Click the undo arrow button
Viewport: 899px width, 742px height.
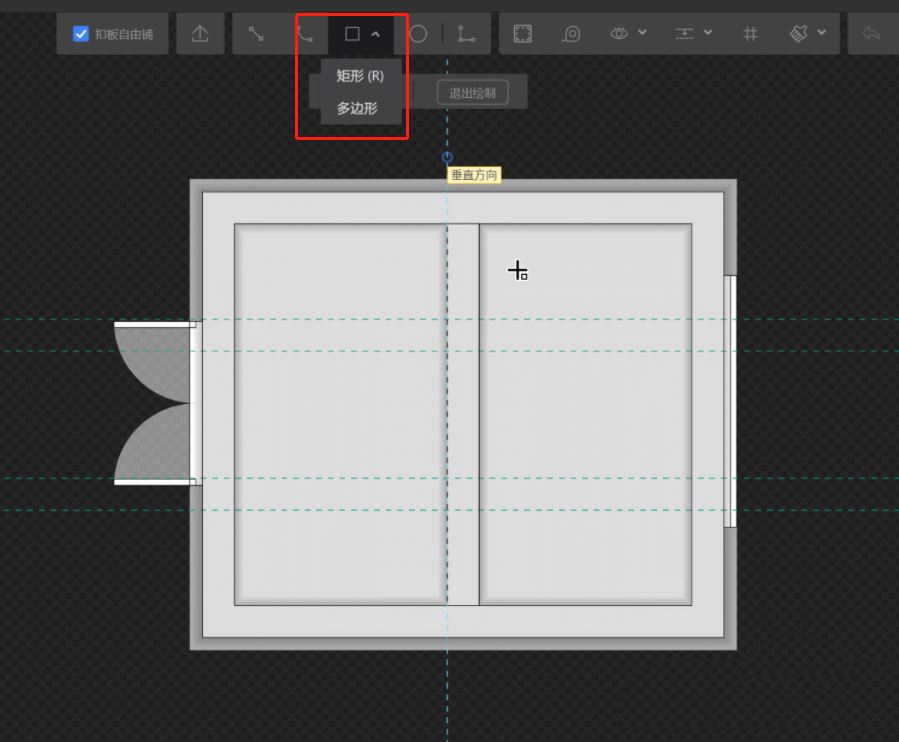872,34
